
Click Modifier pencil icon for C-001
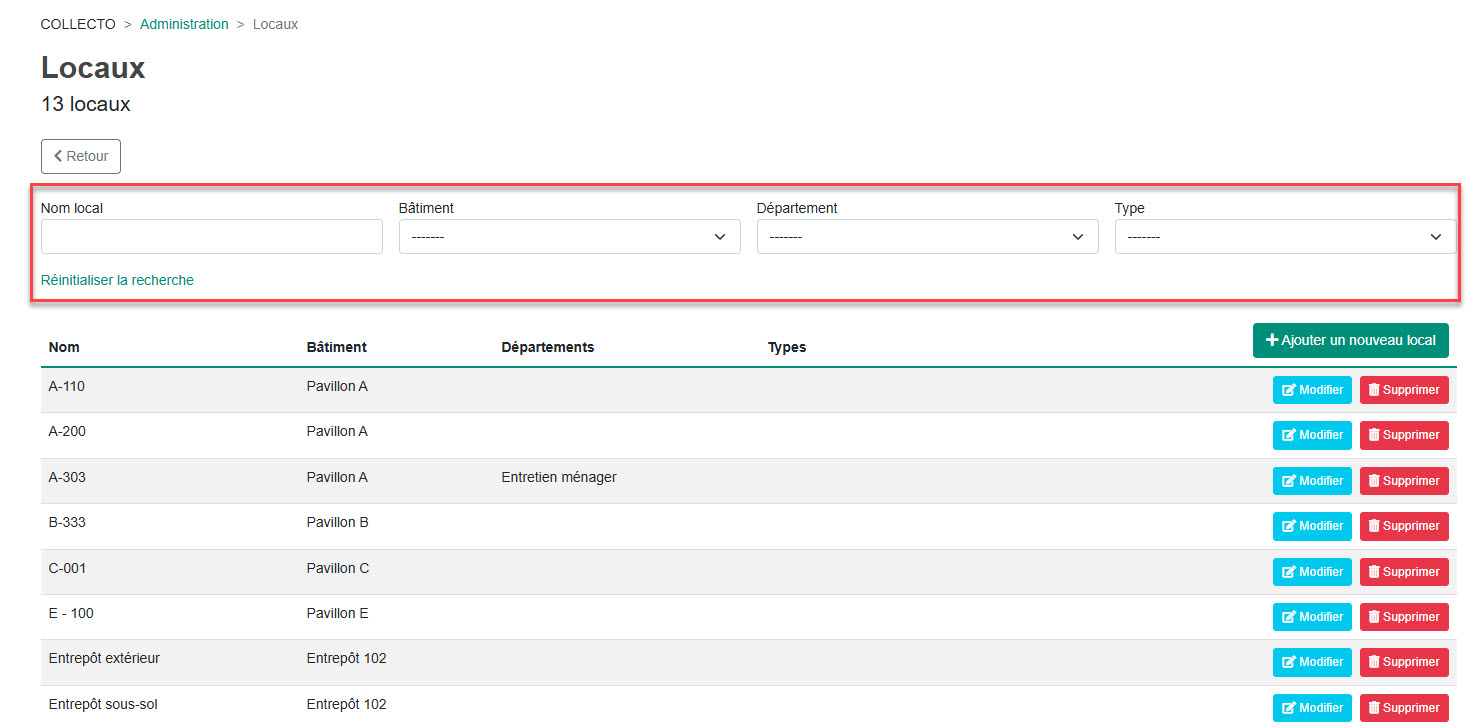[1289, 572]
